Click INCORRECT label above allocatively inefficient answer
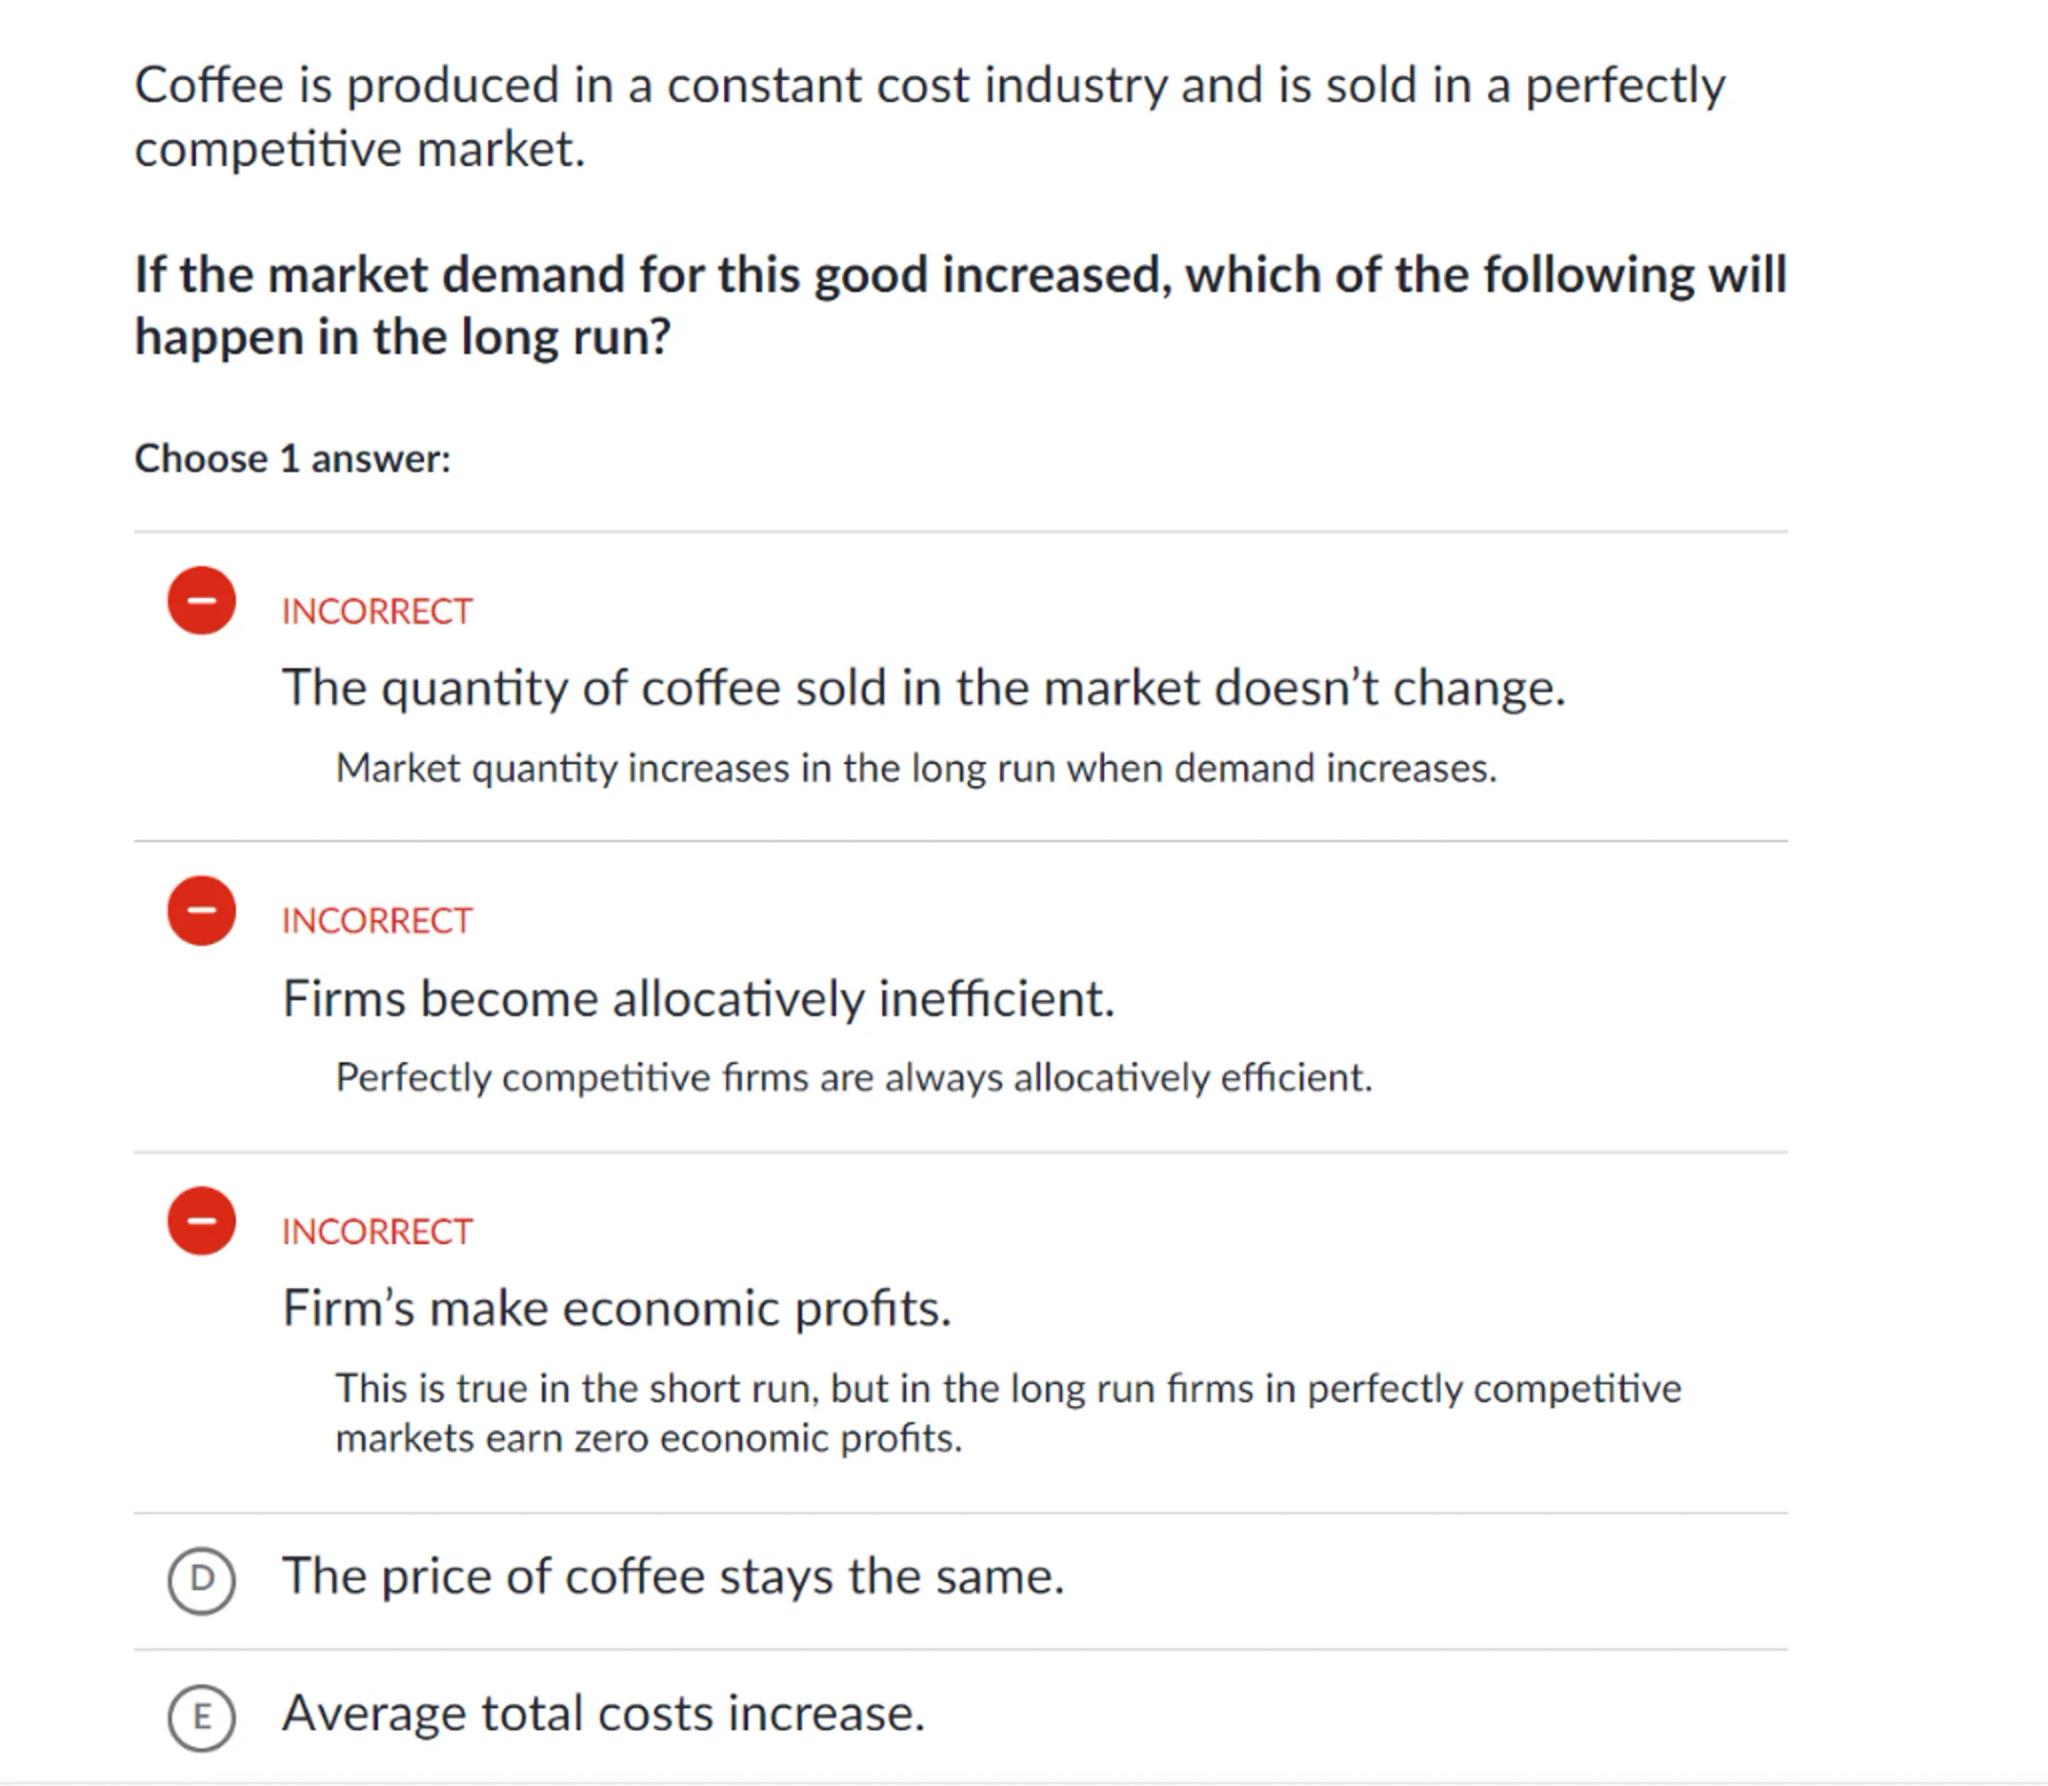The image size is (2048, 1786). coord(377,921)
